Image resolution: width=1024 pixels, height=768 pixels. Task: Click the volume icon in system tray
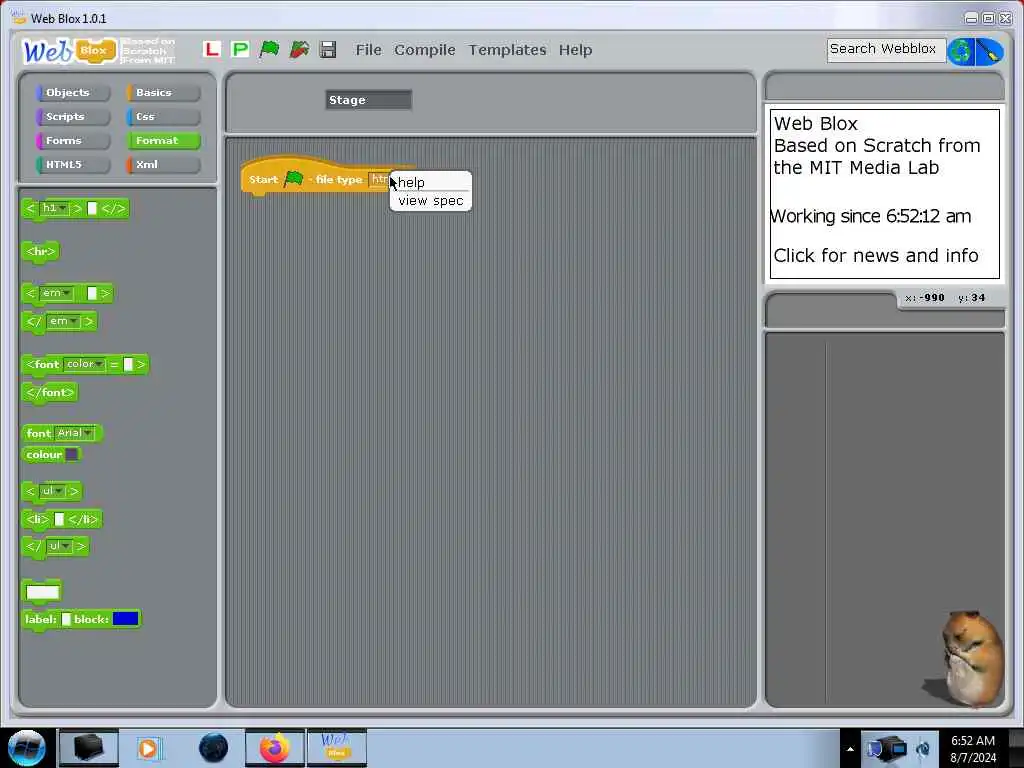pos(923,749)
